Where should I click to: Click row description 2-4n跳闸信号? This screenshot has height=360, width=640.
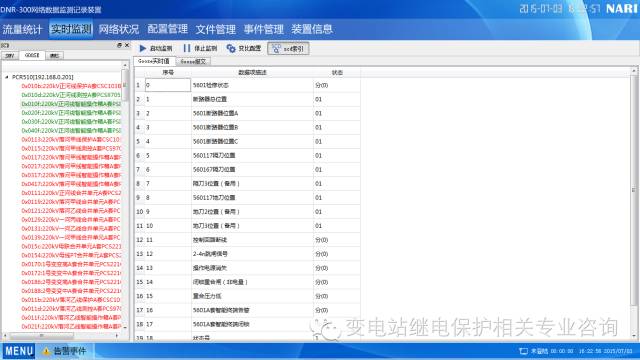click(210, 254)
